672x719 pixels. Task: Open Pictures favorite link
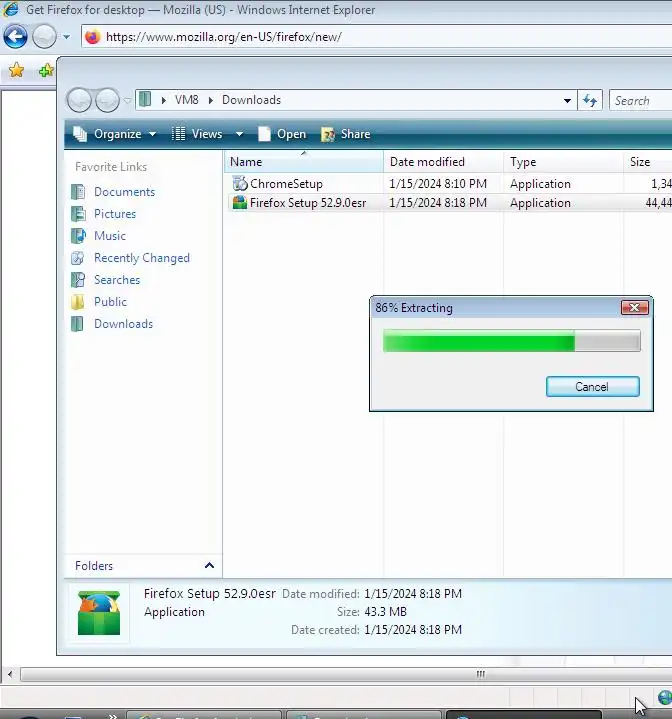tap(115, 214)
